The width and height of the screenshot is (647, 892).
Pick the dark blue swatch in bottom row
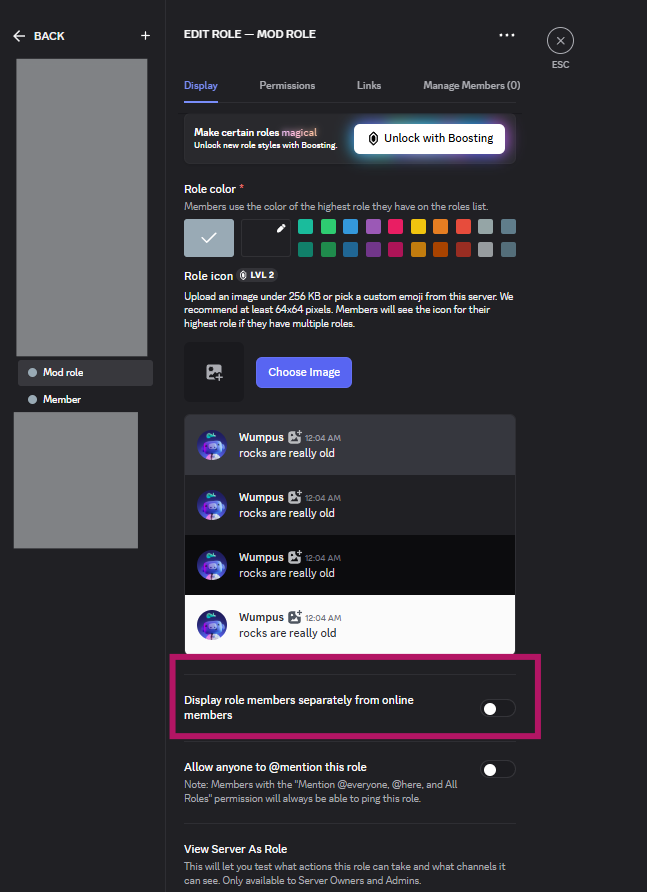coord(351,249)
